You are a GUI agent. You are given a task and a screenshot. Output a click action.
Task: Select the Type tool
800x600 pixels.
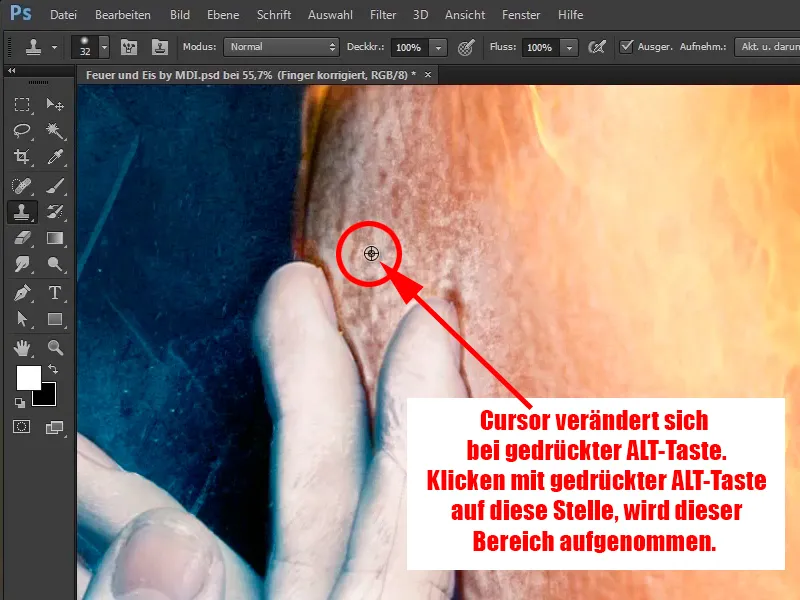pyautogui.click(x=55, y=293)
